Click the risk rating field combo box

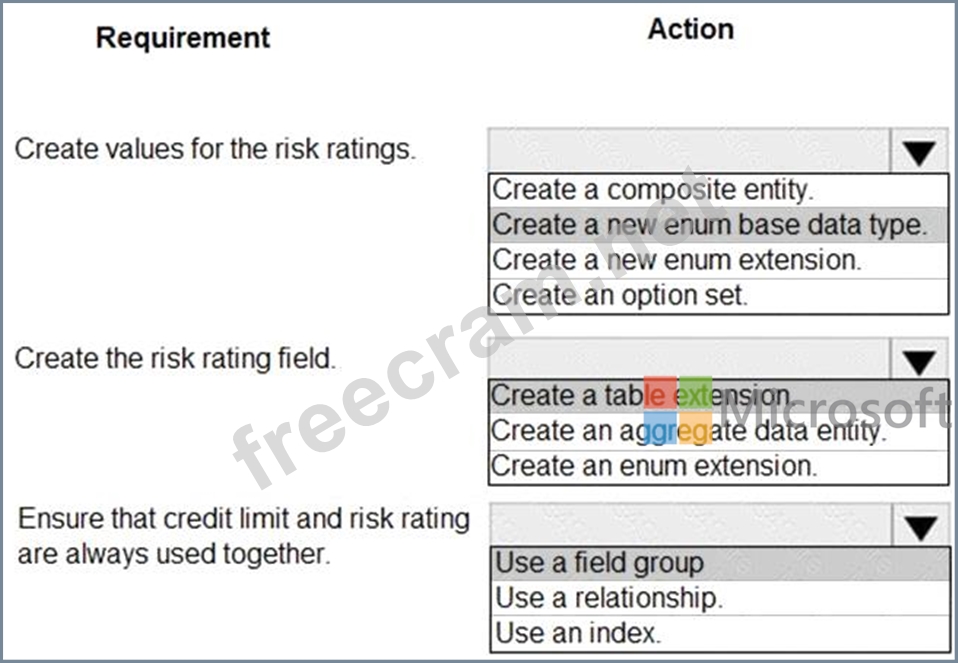[690, 360]
